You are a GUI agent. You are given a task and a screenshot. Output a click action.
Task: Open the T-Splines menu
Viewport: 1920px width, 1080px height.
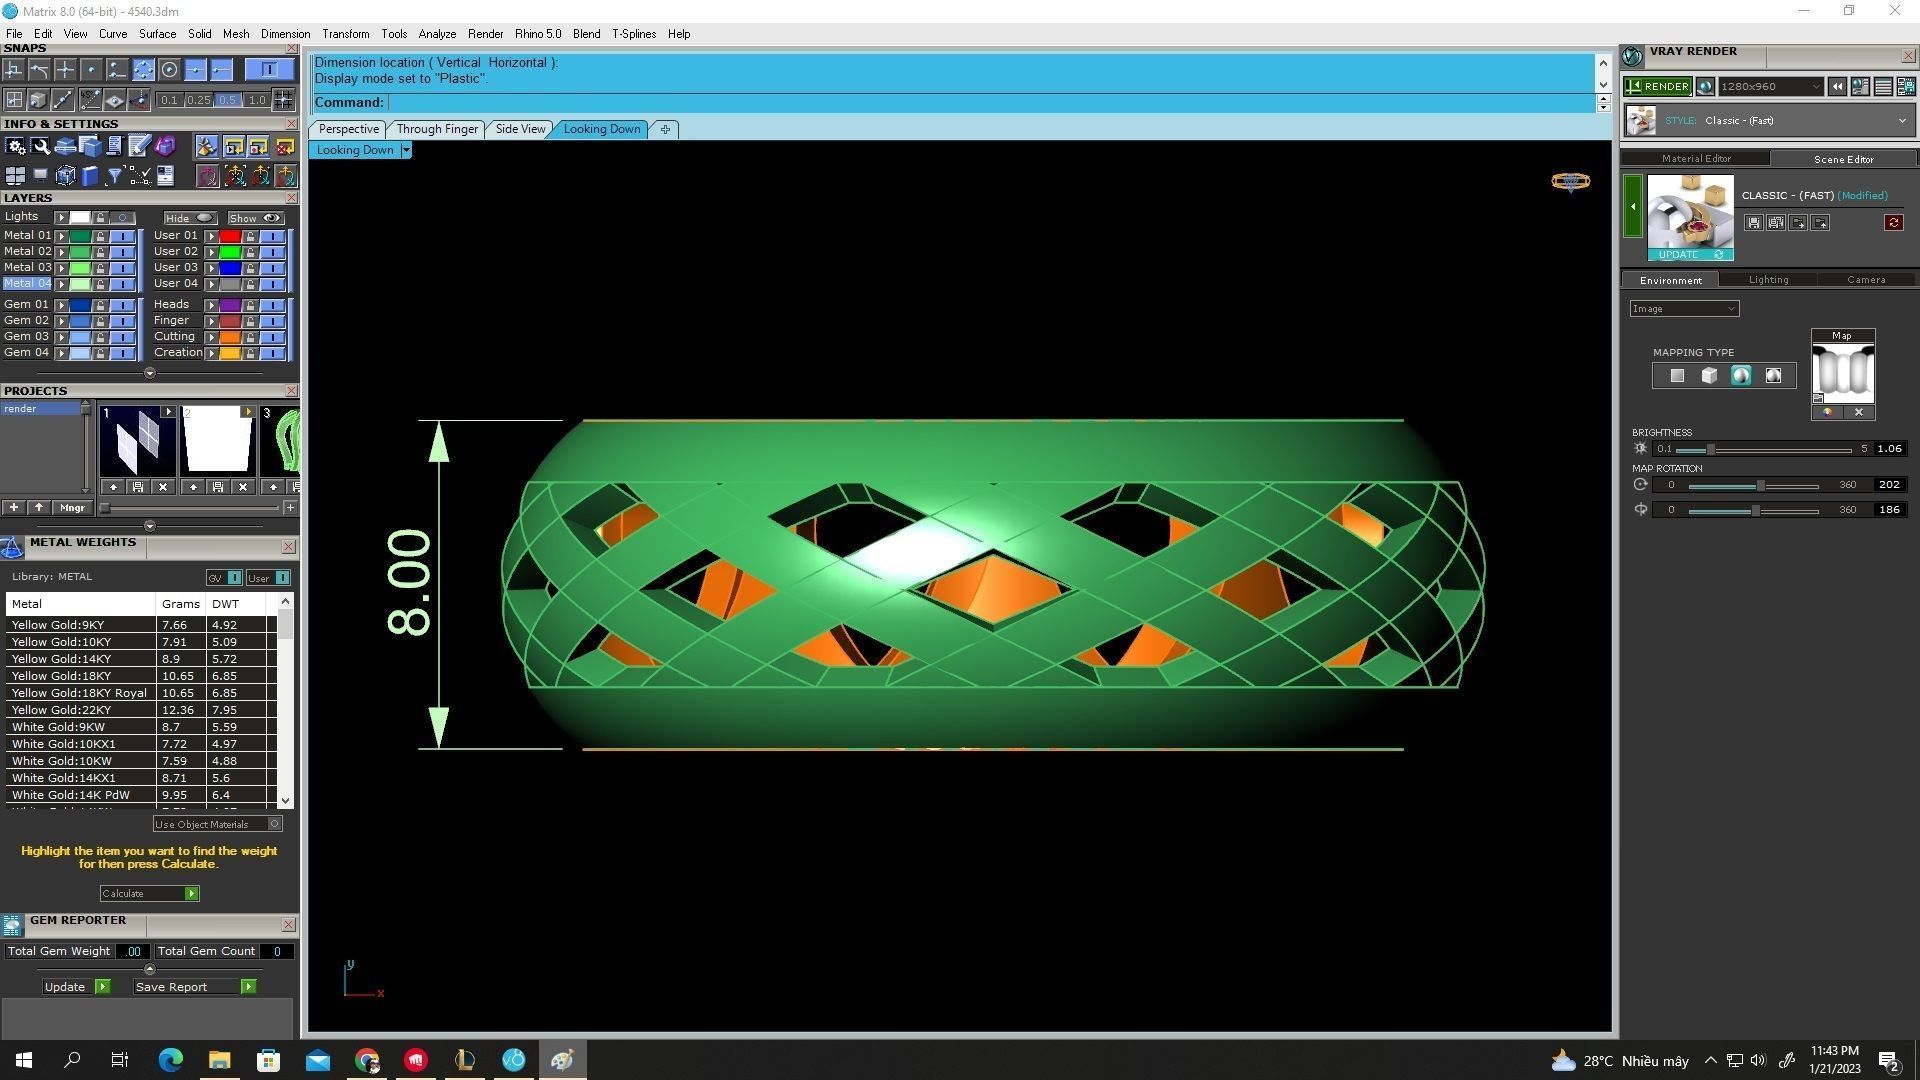tap(633, 34)
